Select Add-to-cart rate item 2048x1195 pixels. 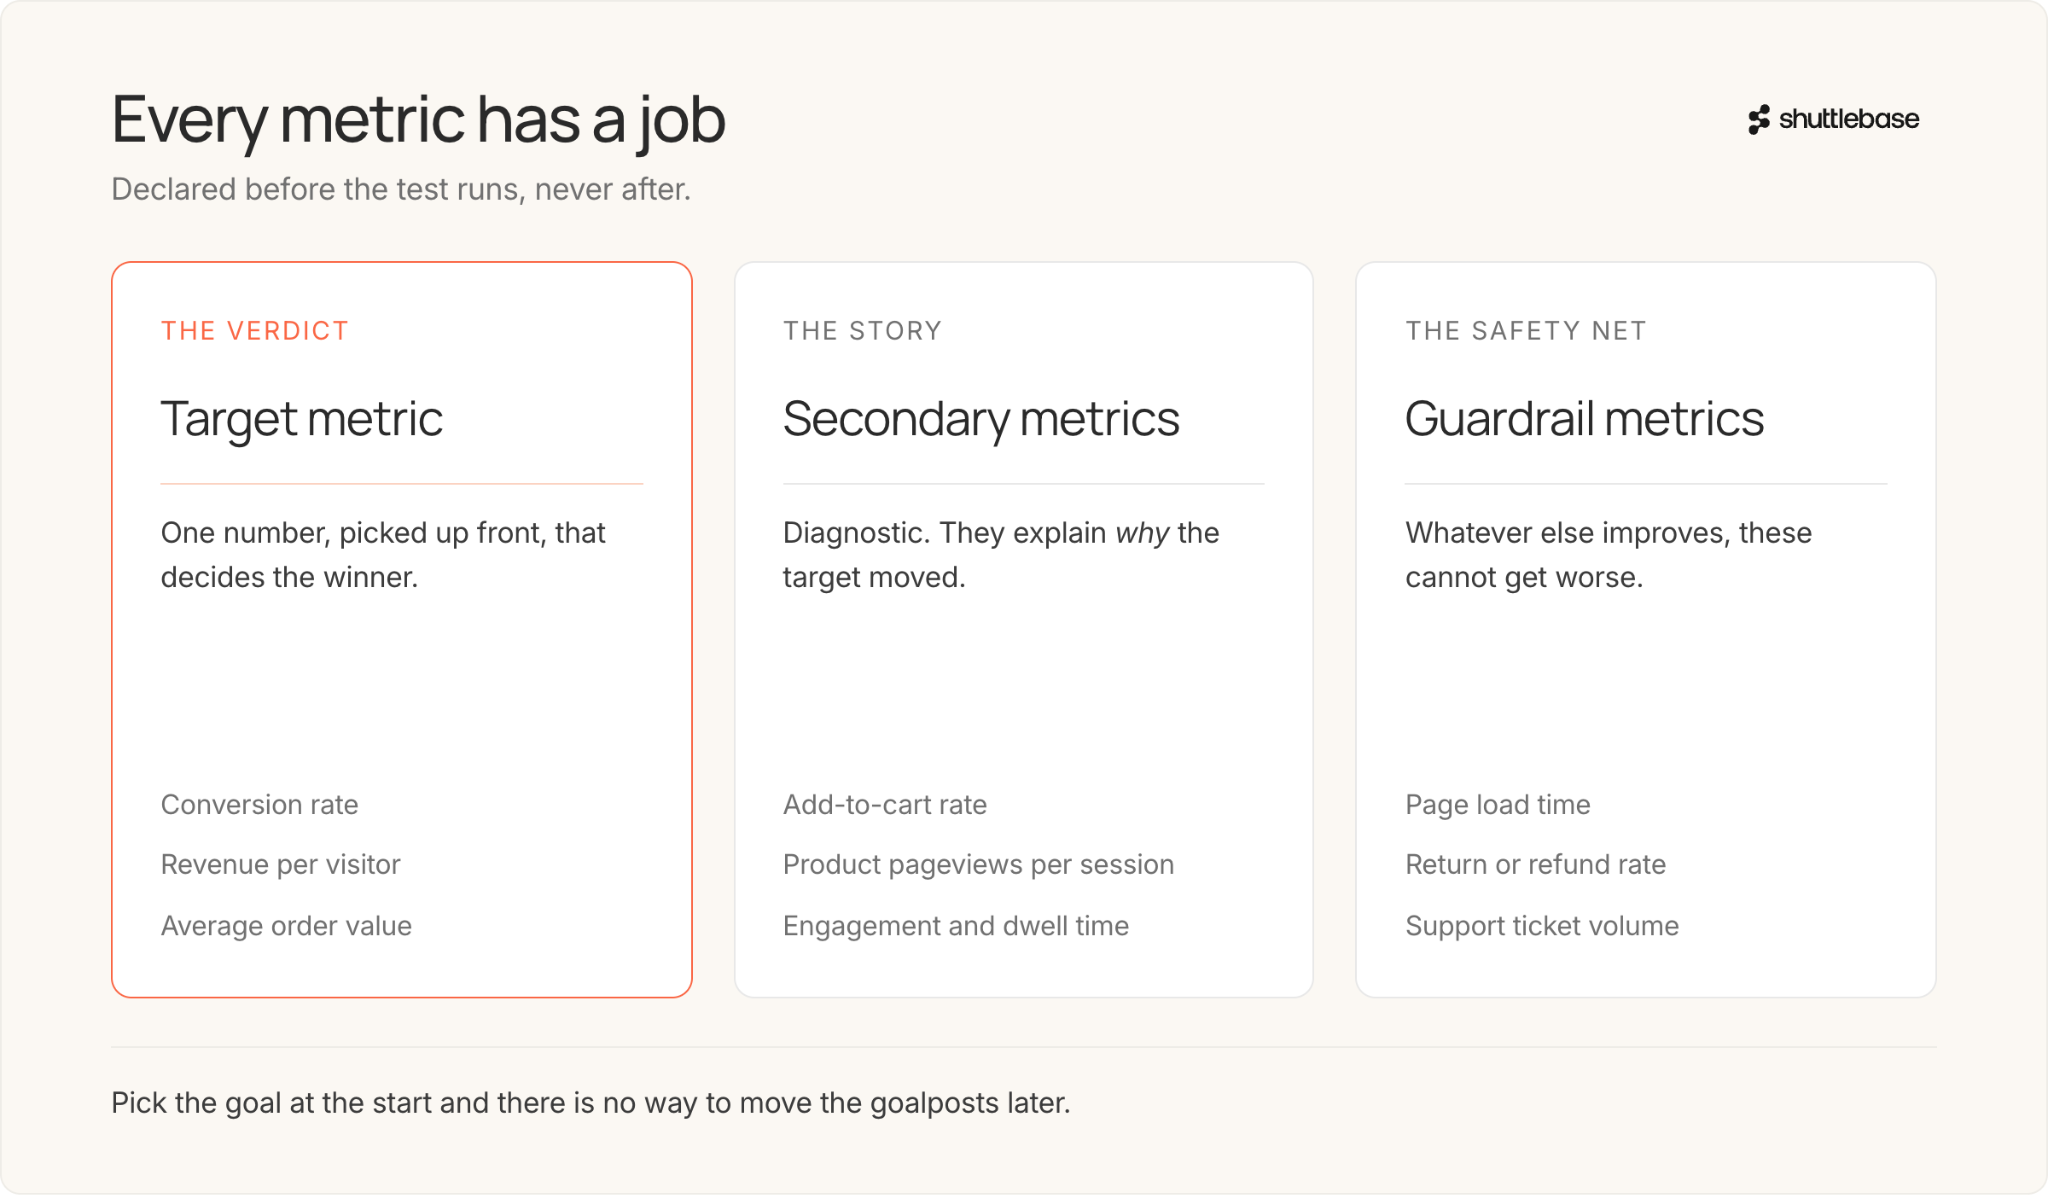click(884, 805)
